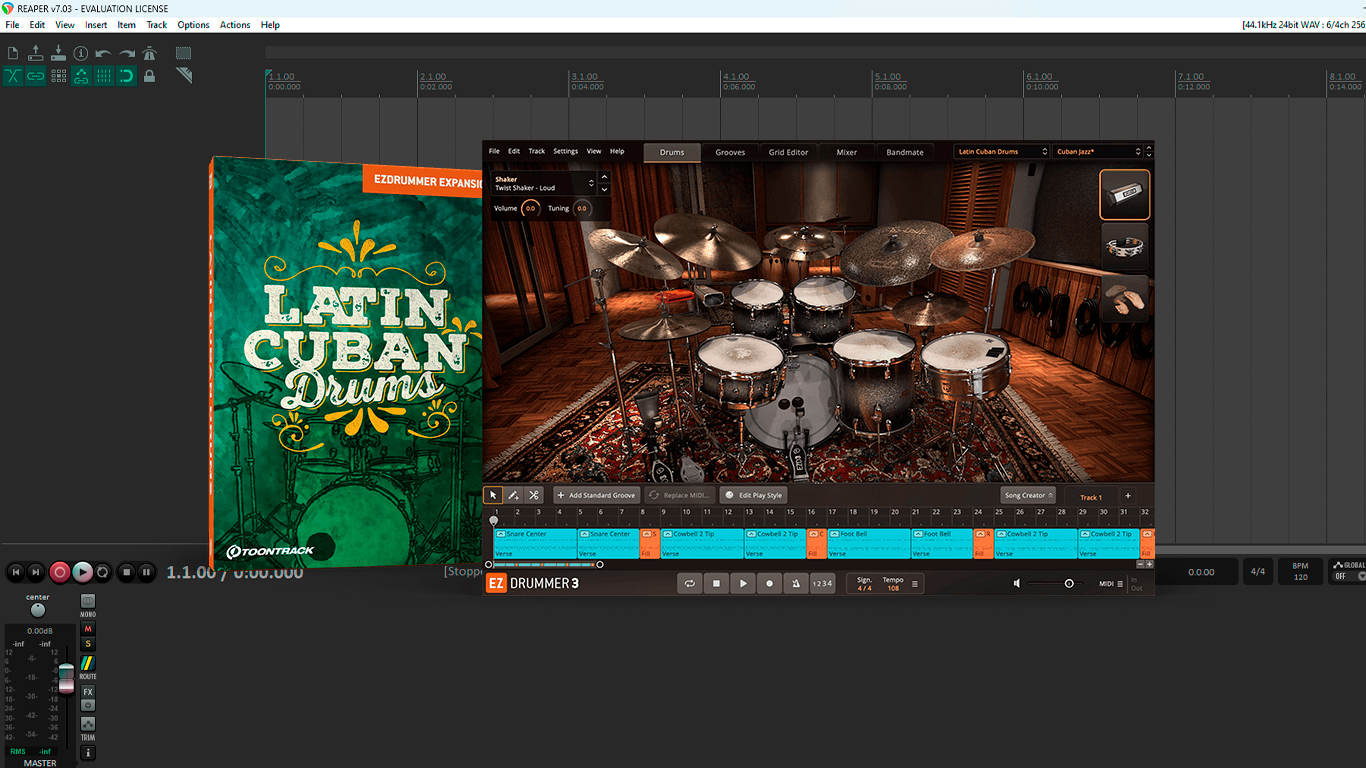The height and width of the screenshot is (768, 1366).
Task: Select the hand claps percussion thumbnail
Action: point(1125,299)
